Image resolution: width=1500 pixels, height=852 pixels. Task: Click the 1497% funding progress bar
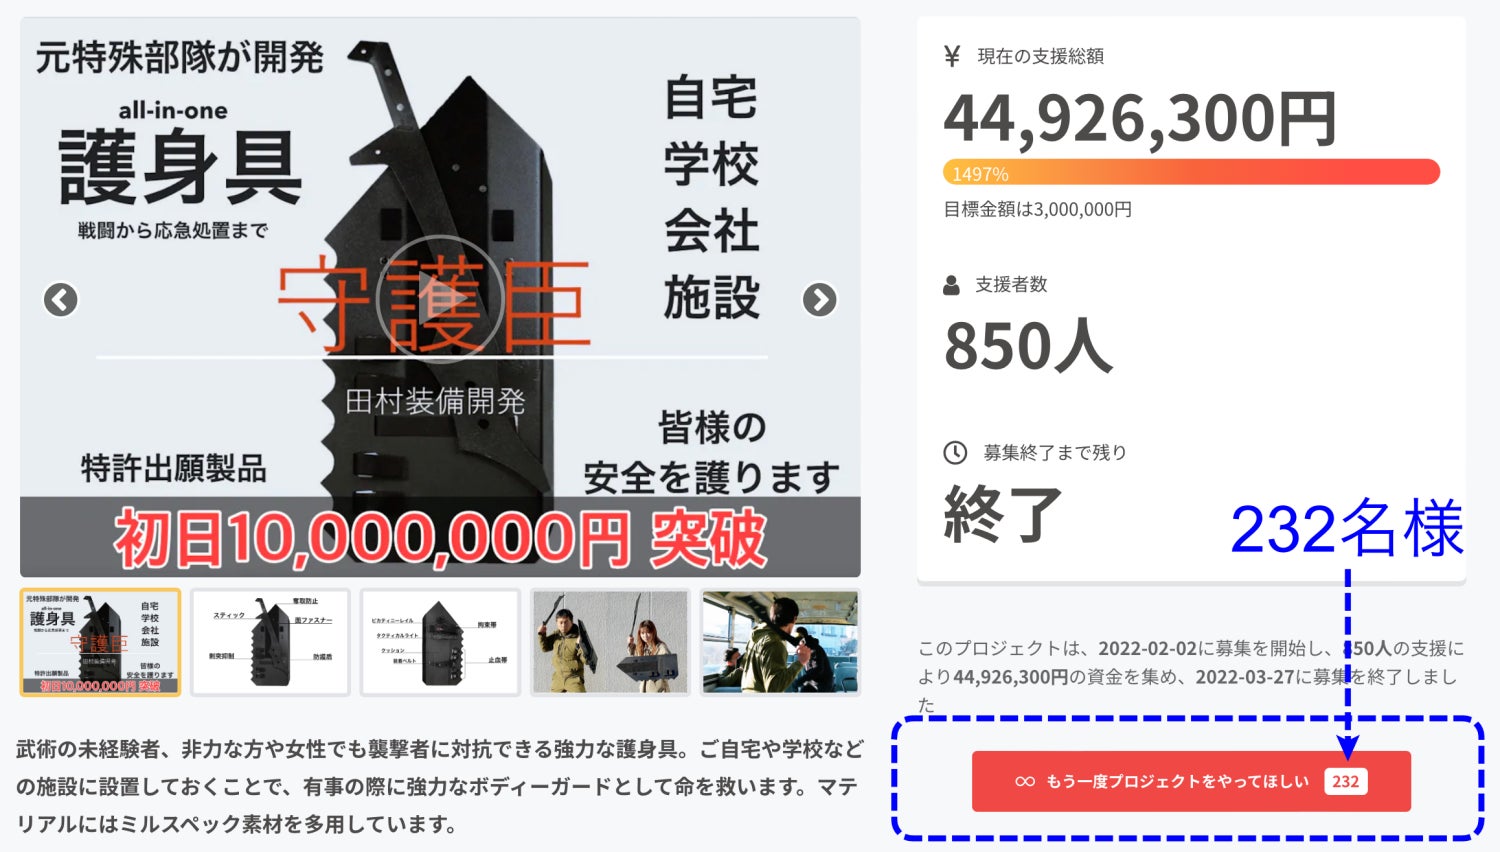1191,172
